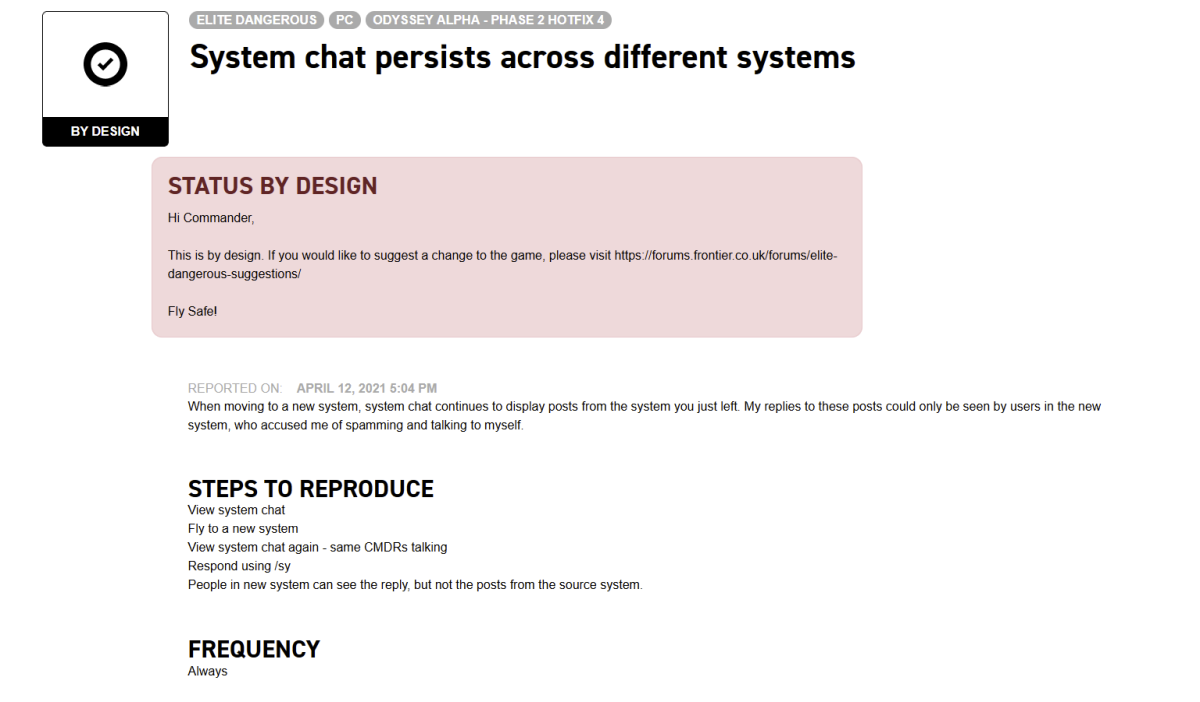Click the 'Hi Commander,' greeting text
Screen dimensions: 1200x702
(211, 218)
